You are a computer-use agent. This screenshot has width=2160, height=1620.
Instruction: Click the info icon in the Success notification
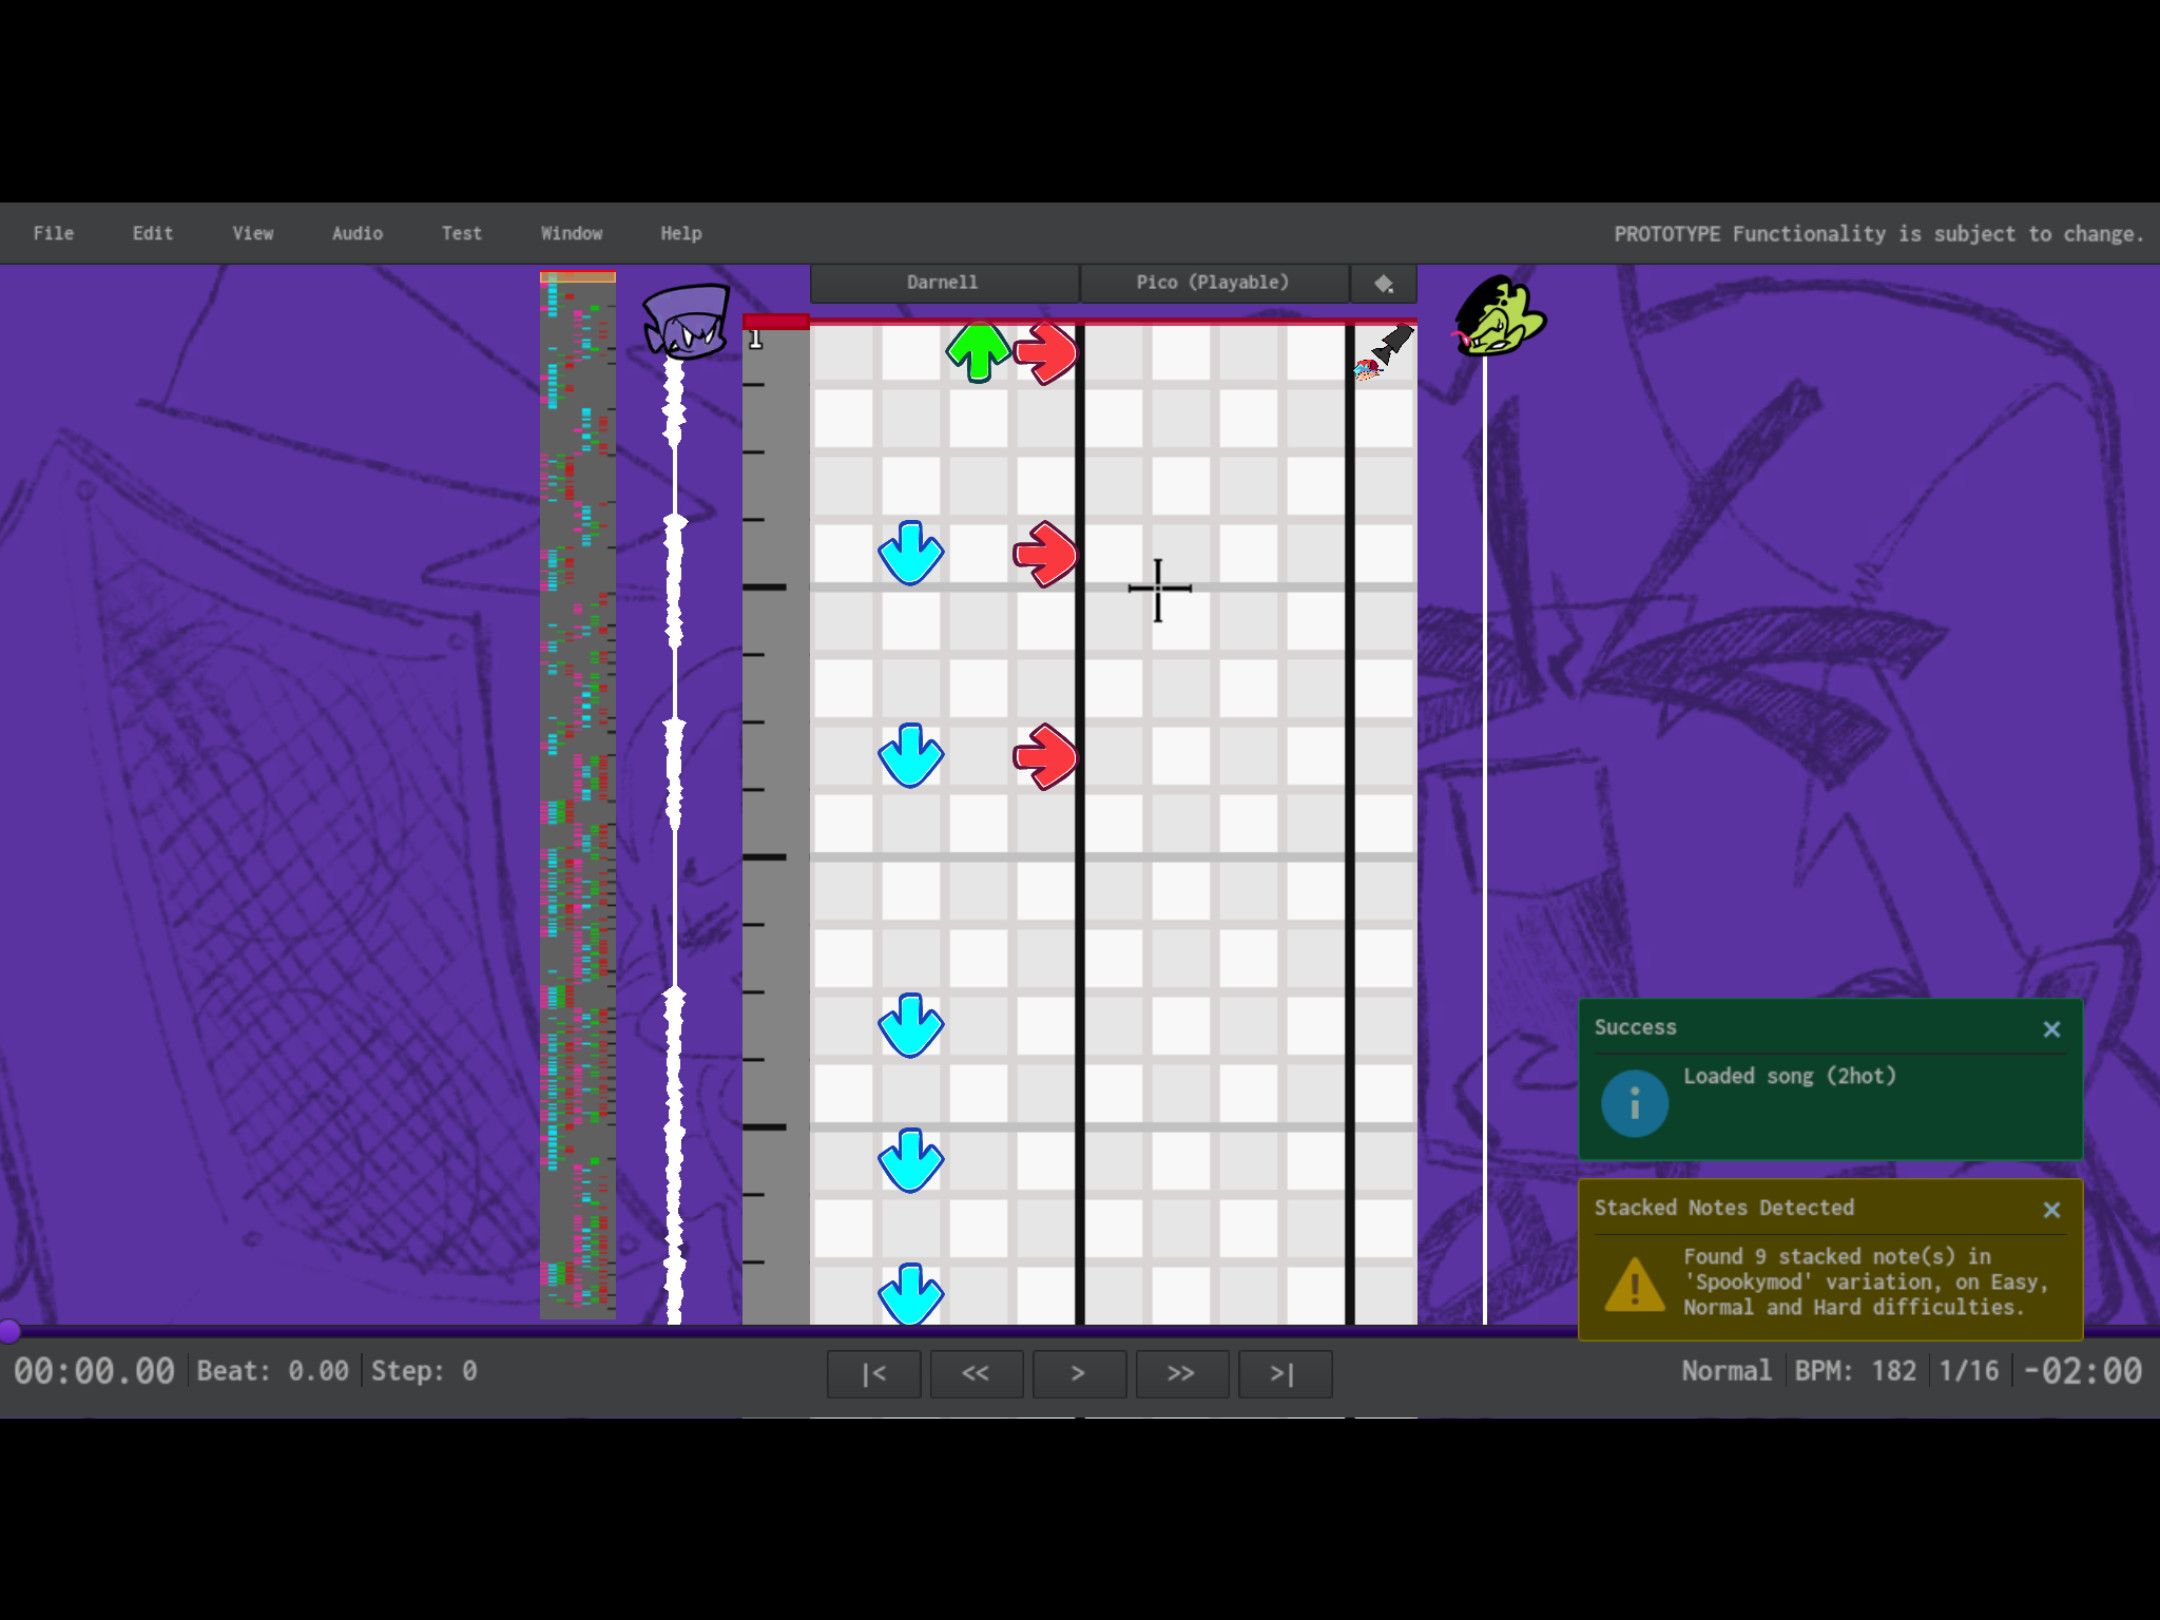[x=1635, y=1103]
